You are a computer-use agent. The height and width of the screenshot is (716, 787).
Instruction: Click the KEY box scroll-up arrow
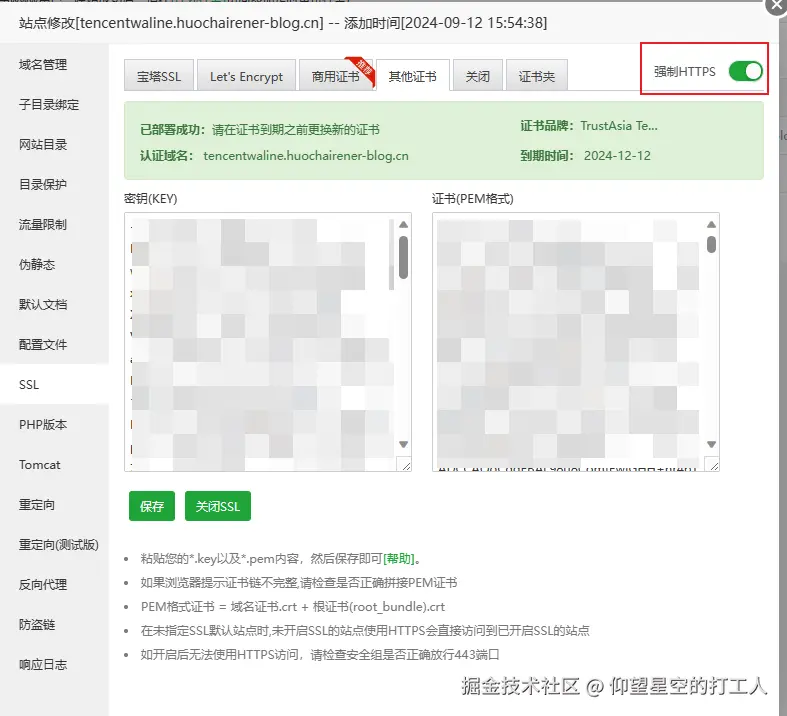(404, 225)
